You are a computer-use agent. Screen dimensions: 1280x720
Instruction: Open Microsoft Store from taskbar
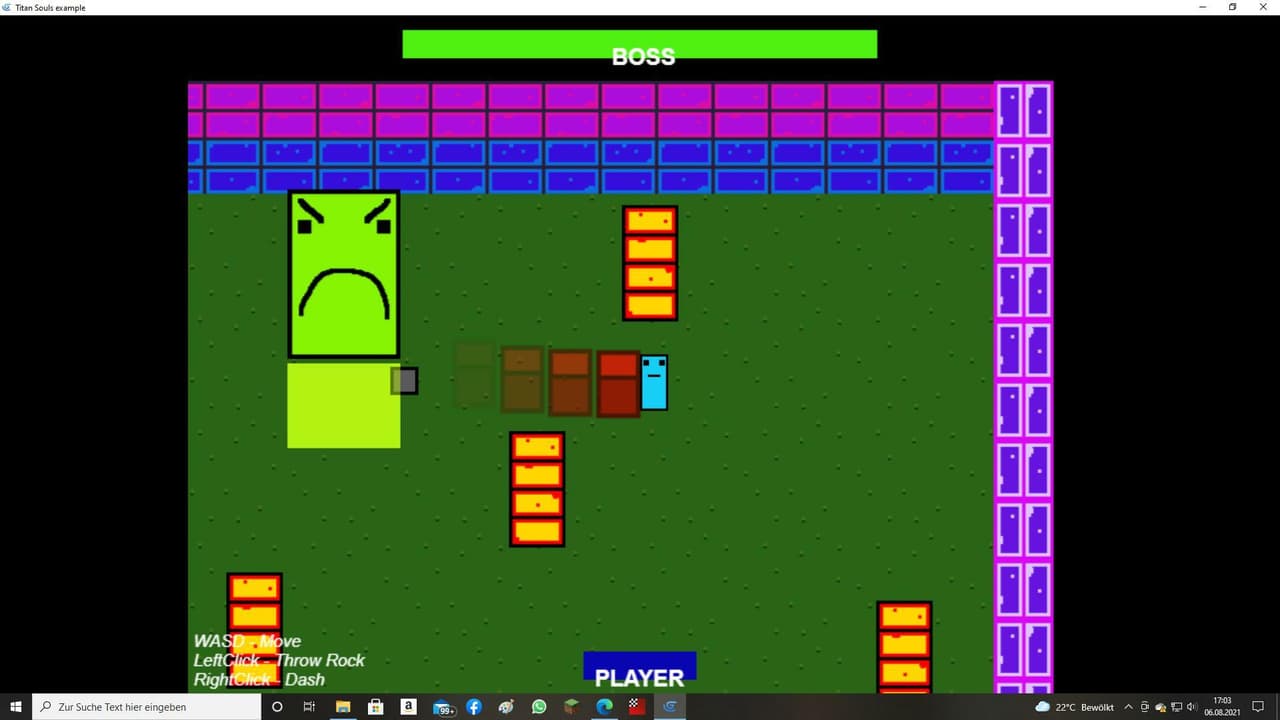376,706
